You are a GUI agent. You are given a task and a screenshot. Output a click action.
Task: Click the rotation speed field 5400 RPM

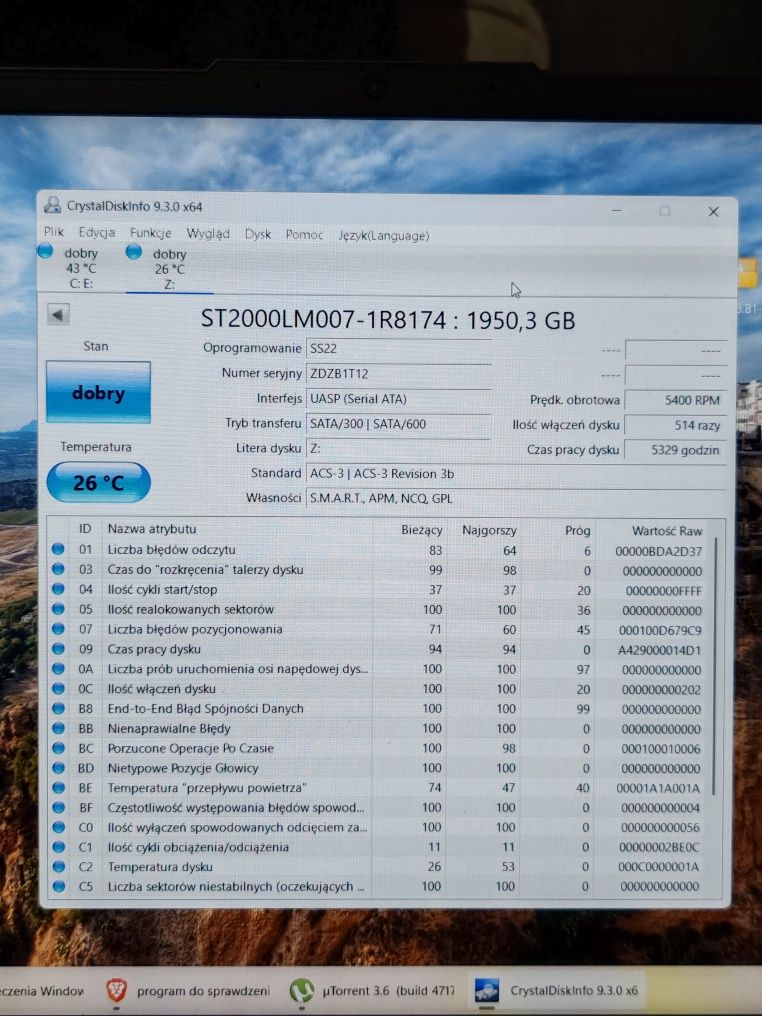(675, 400)
